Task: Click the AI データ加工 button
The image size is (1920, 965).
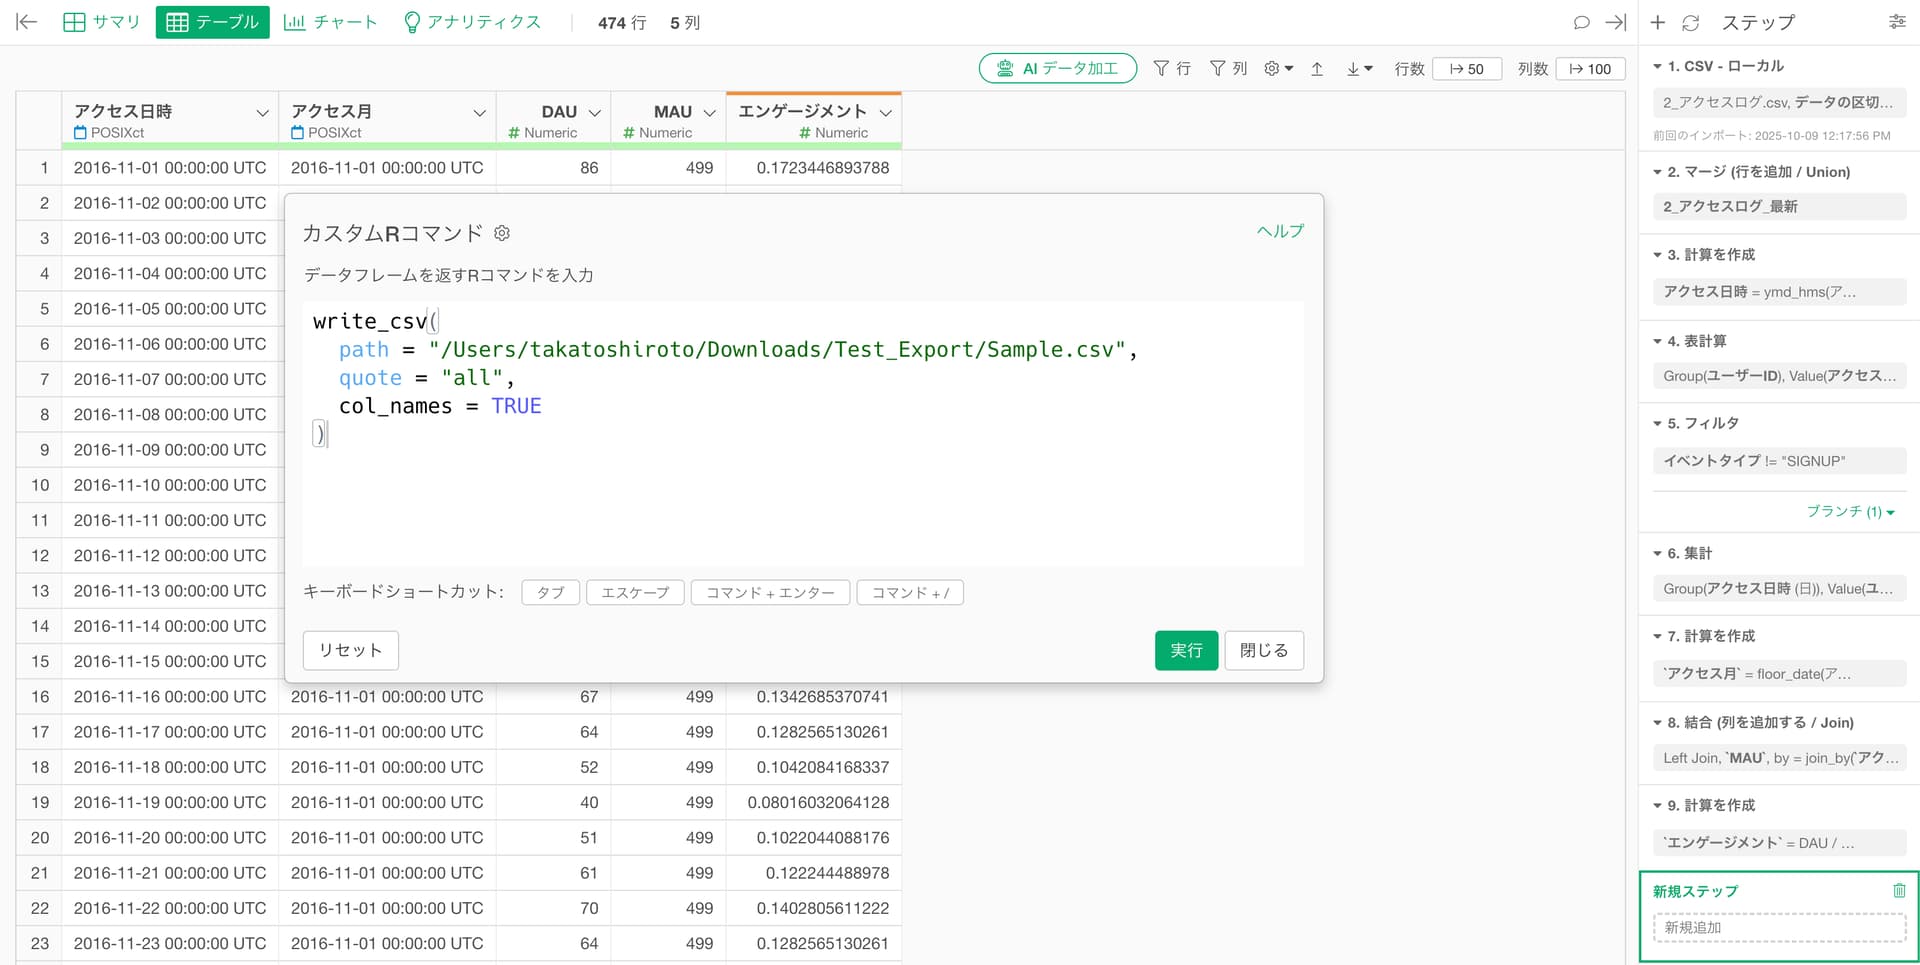Action: coord(1057,68)
